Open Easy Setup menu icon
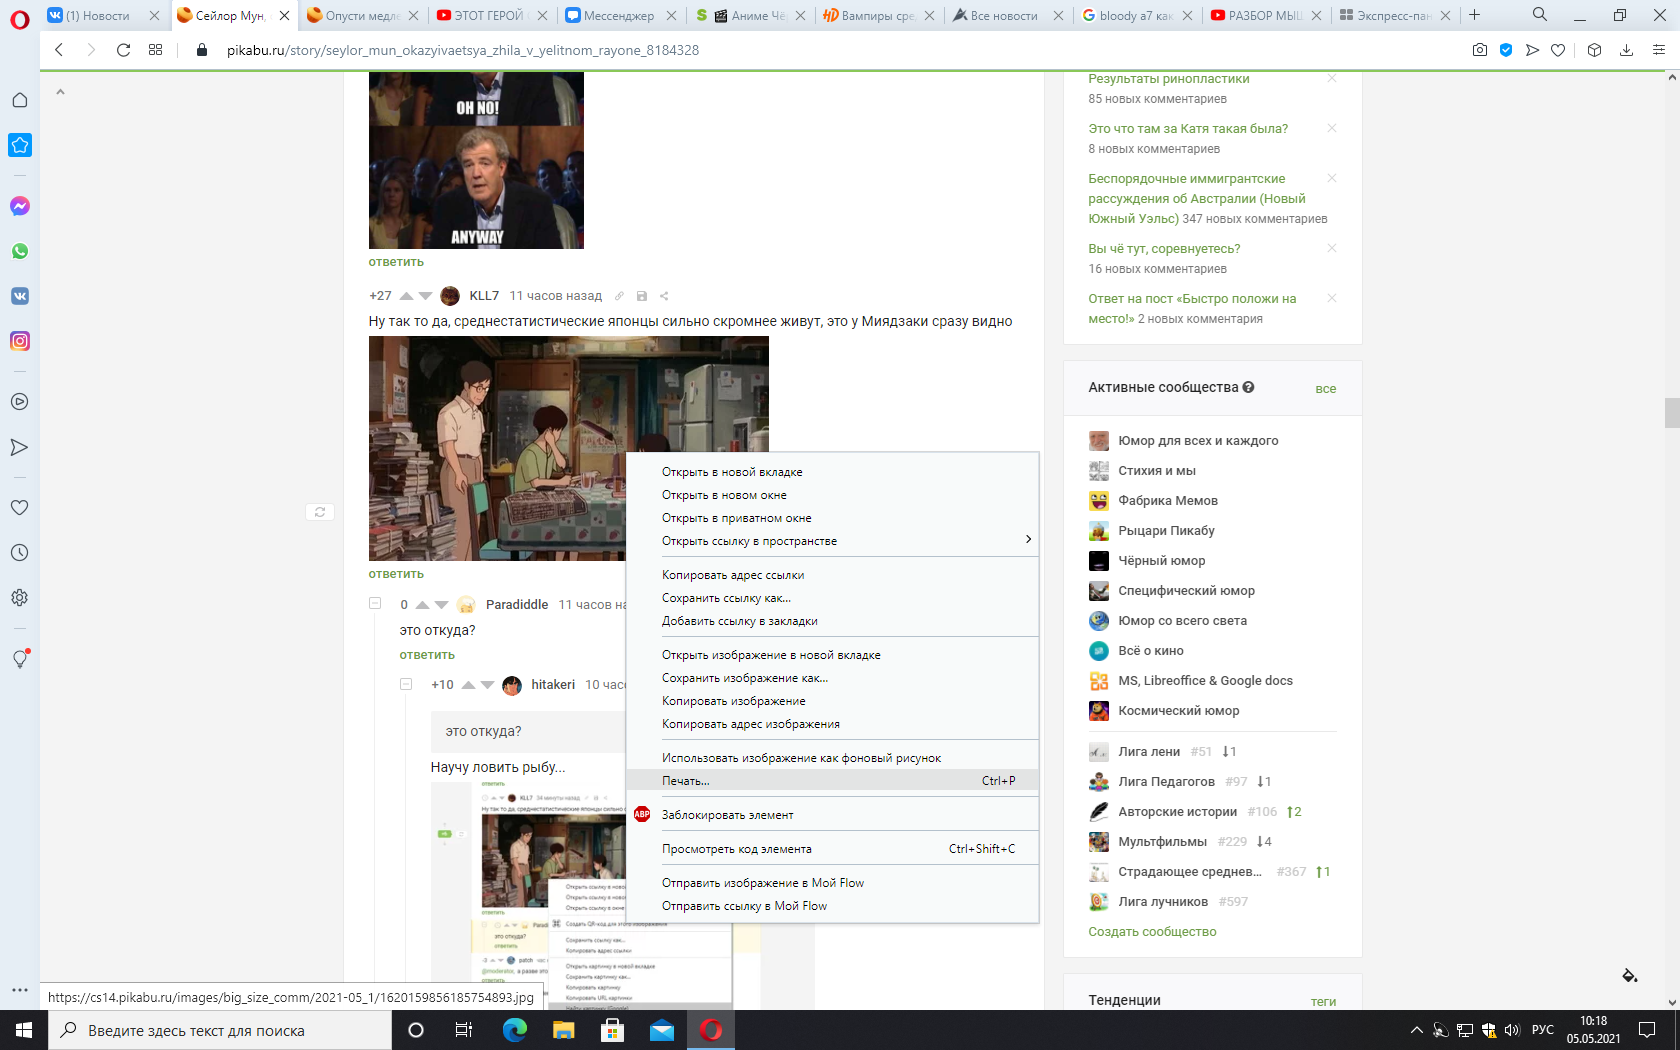Viewport: 1680px width, 1050px height. 1658,50
